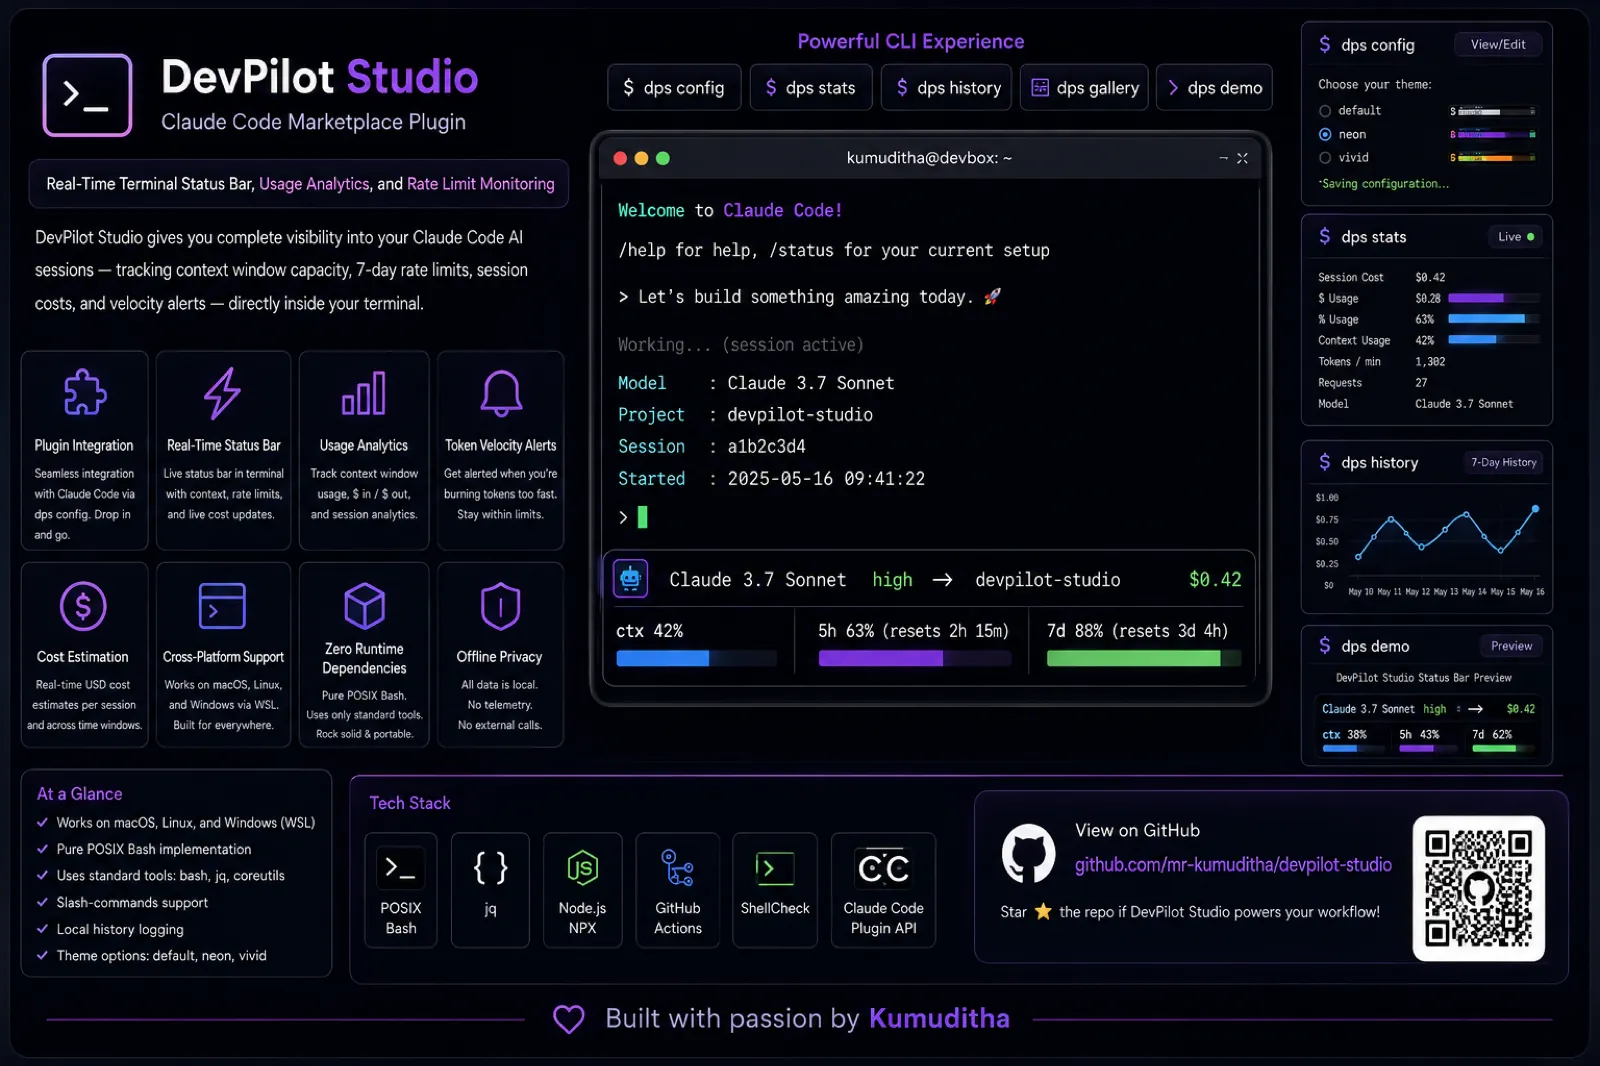Click the 7-Day History button
Viewport: 1600px width, 1066px height.
[x=1504, y=462]
